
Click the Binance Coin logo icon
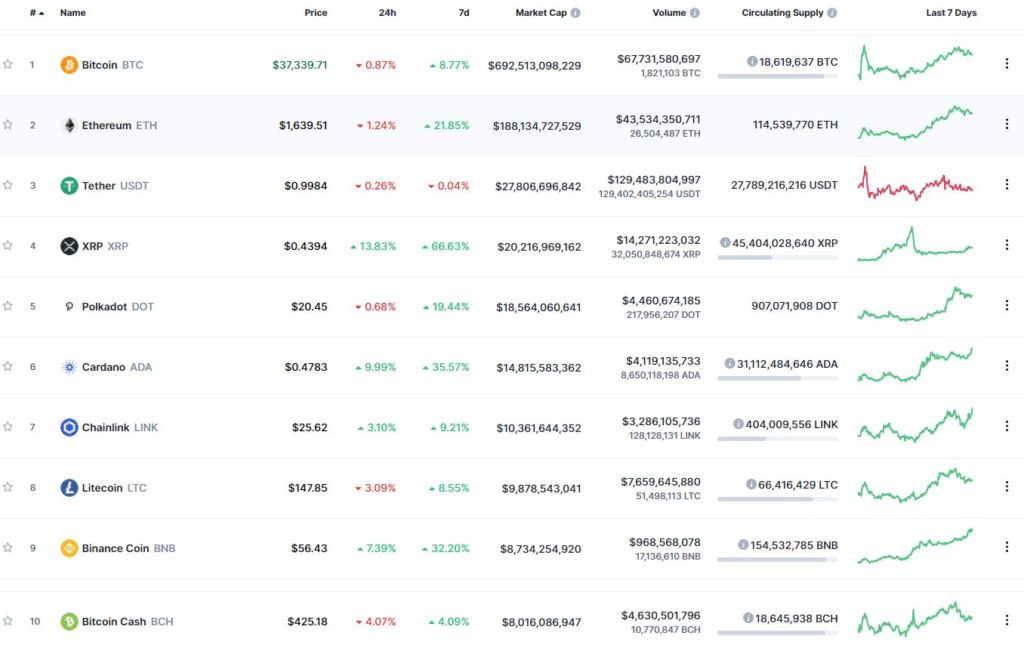point(69,548)
